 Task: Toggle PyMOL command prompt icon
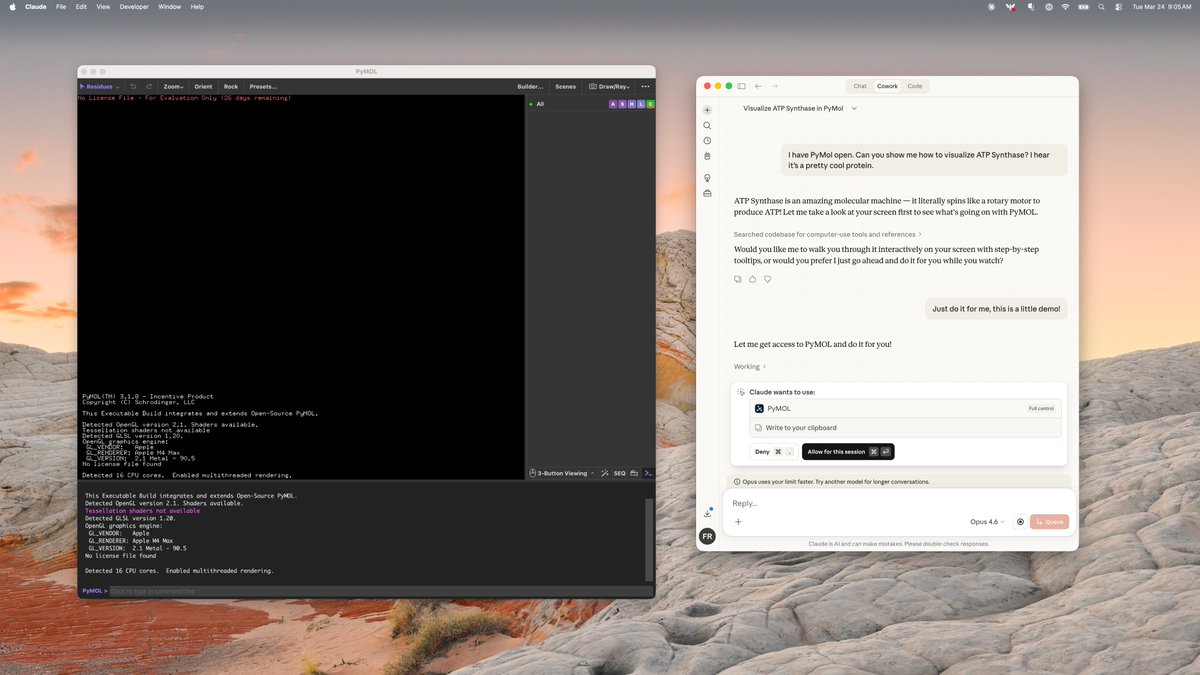coord(648,473)
